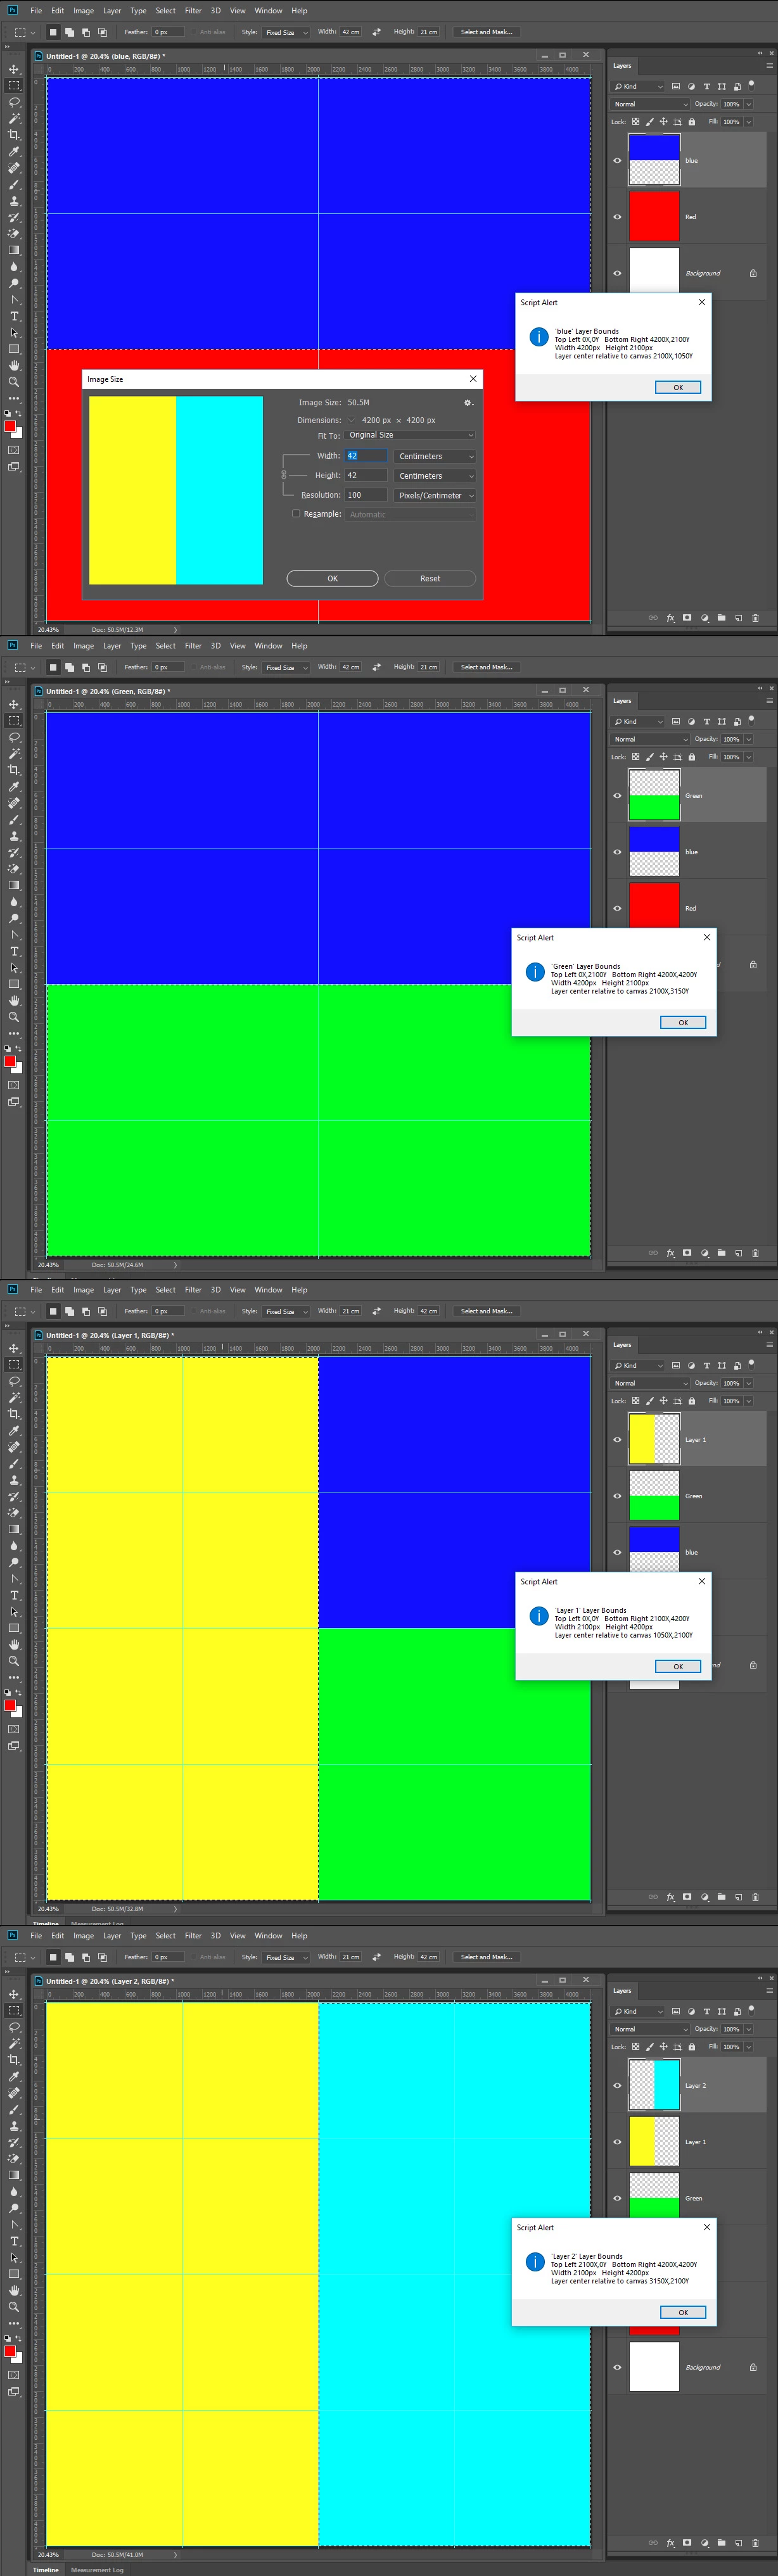The width and height of the screenshot is (778, 2576).
Task: Hide the 'Green' layer in Green document's Layers panel
Action: pyautogui.click(x=617, y=796)
